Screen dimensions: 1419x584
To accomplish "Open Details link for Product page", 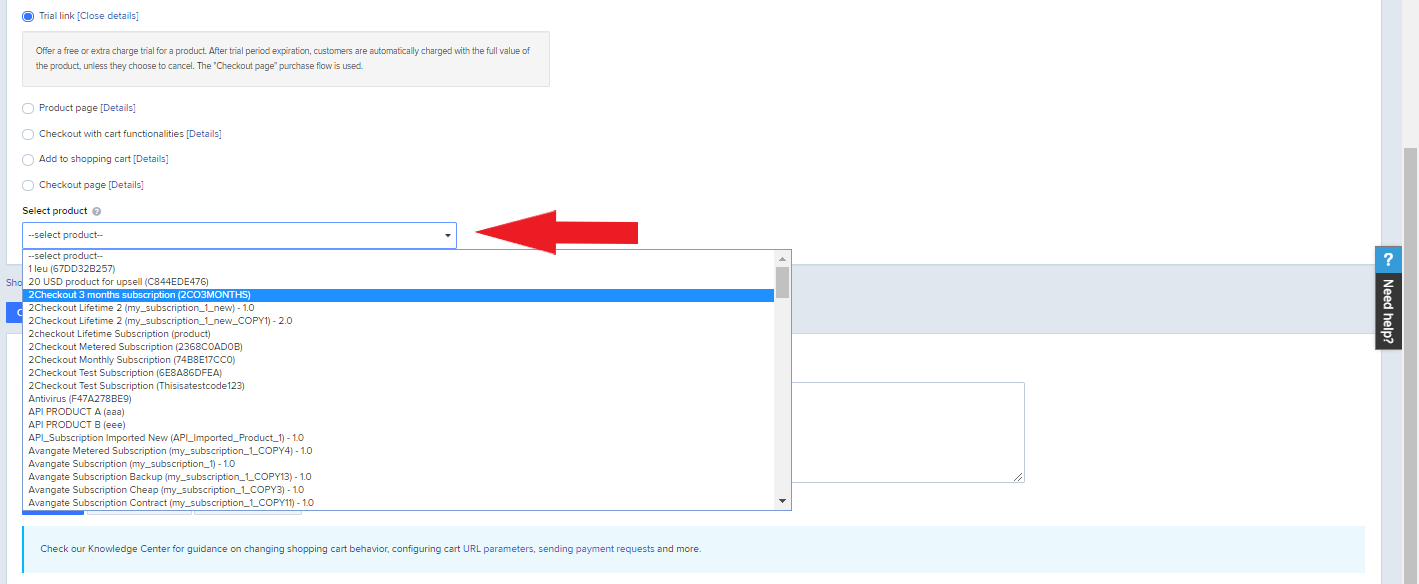I will click(118, 108).
